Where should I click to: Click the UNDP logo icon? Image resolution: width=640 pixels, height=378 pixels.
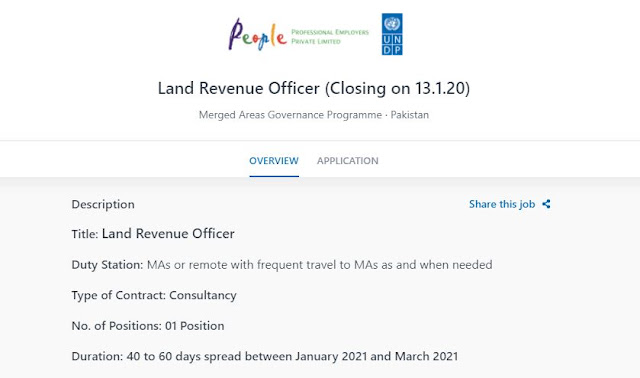pyautogui.click(x=392, y=34)
